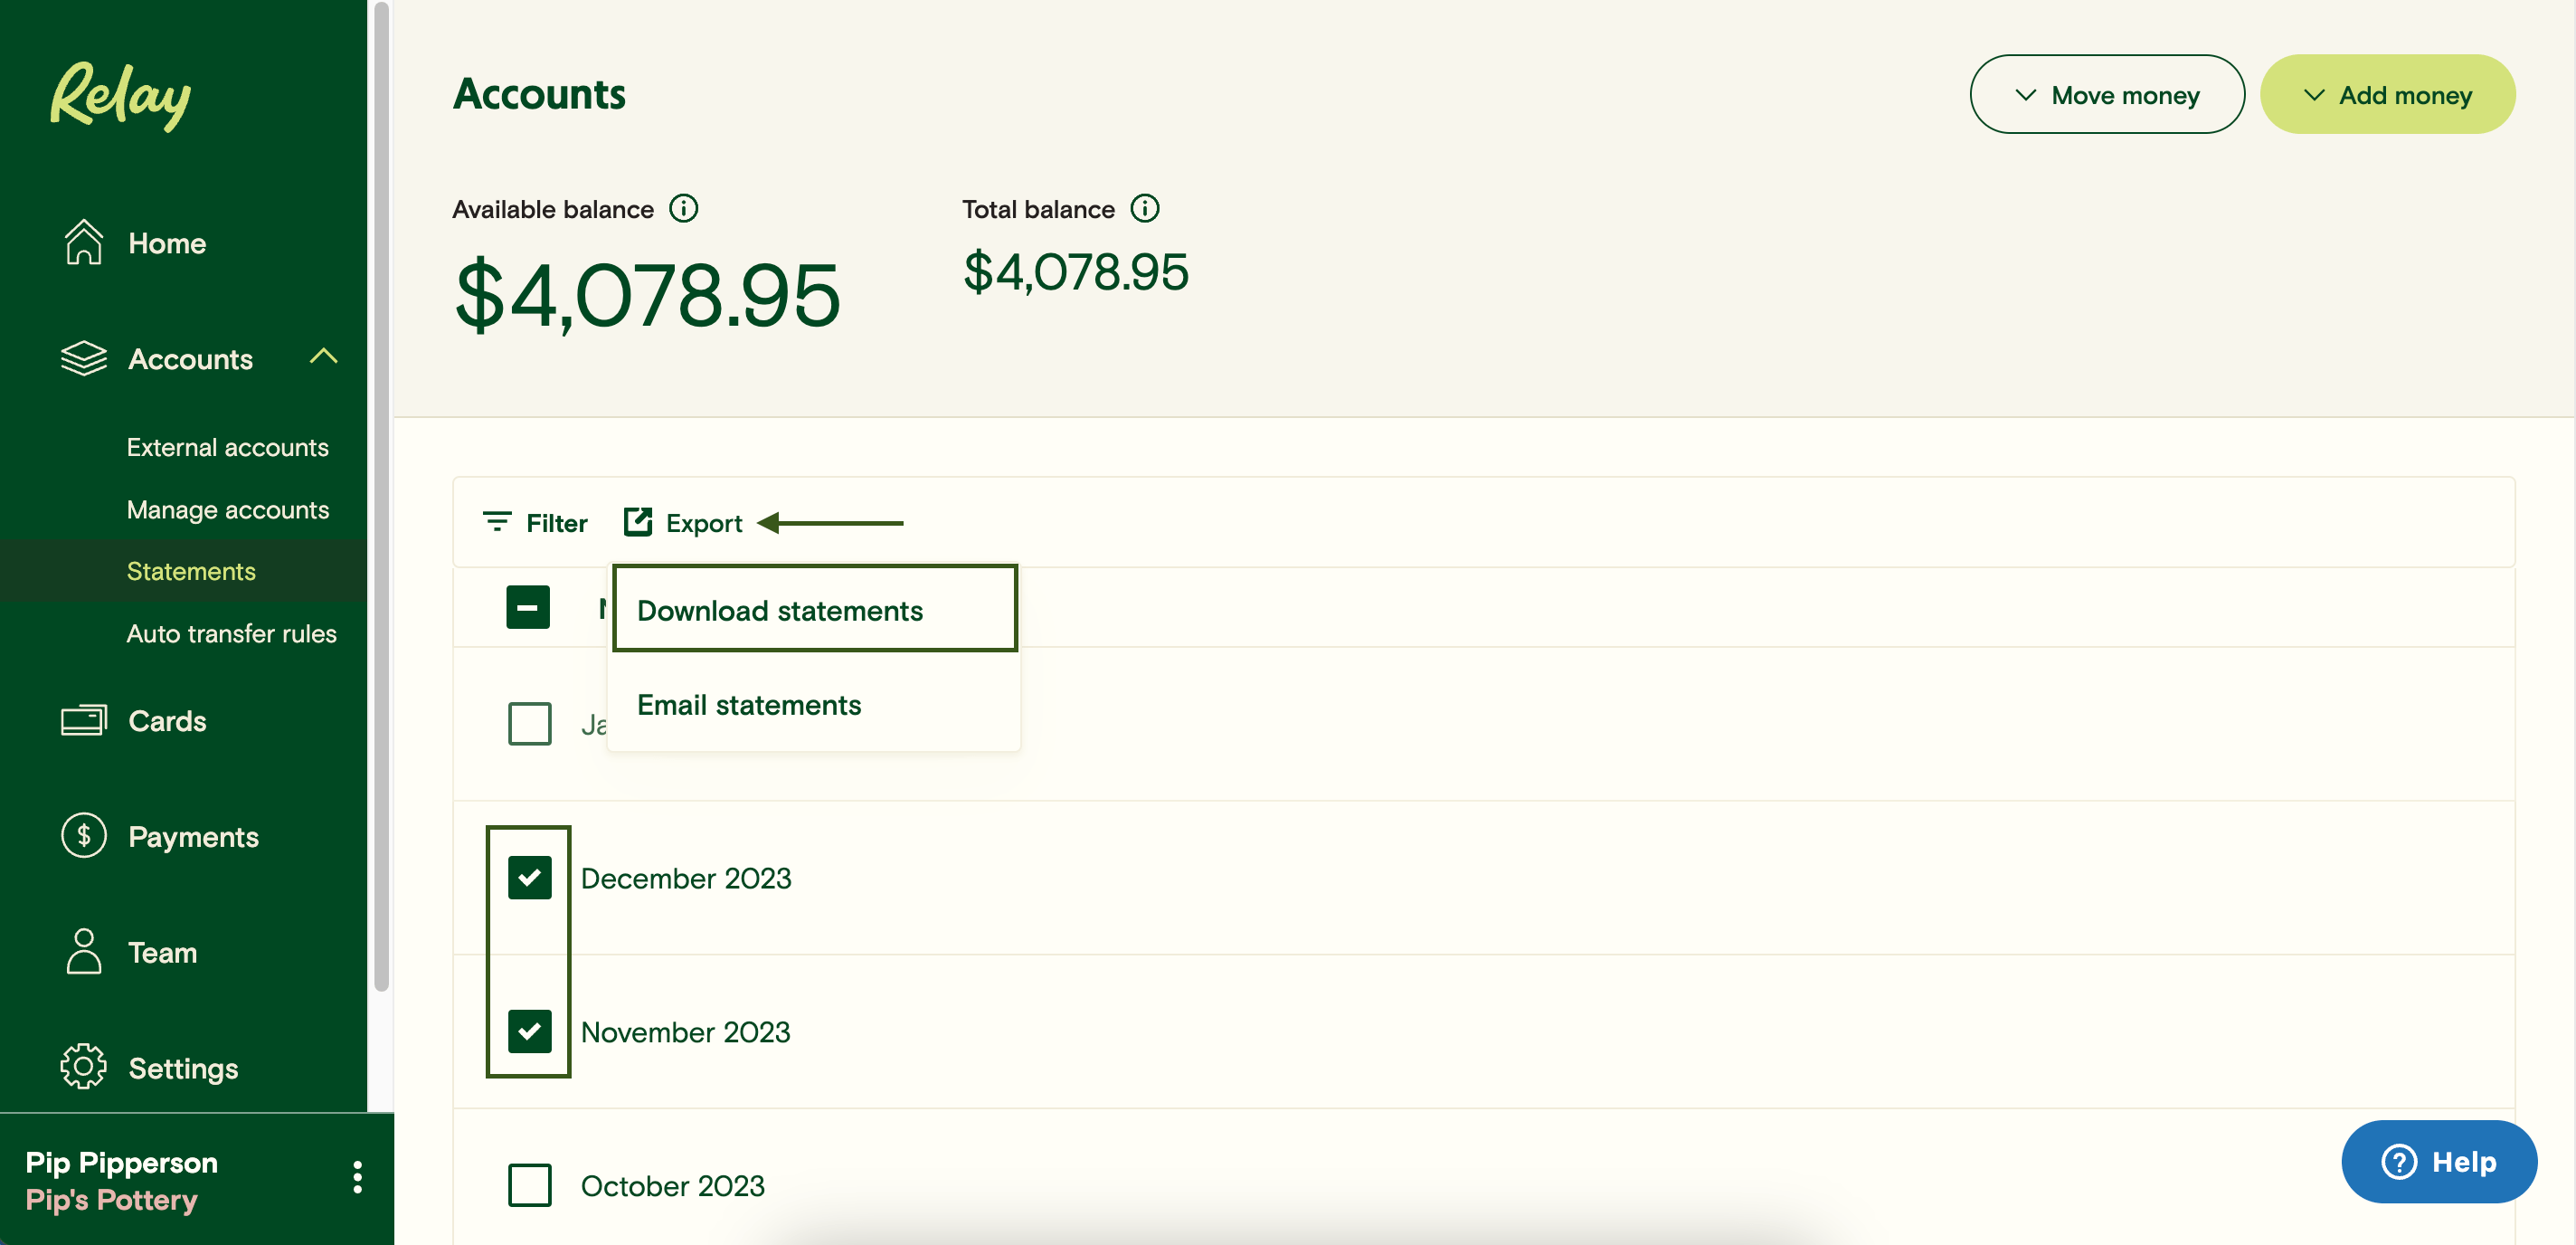The height and width of the screenshot is (1245, 2576).
Task: Uncheck the December 2023 statement
Action: point(529,877)
